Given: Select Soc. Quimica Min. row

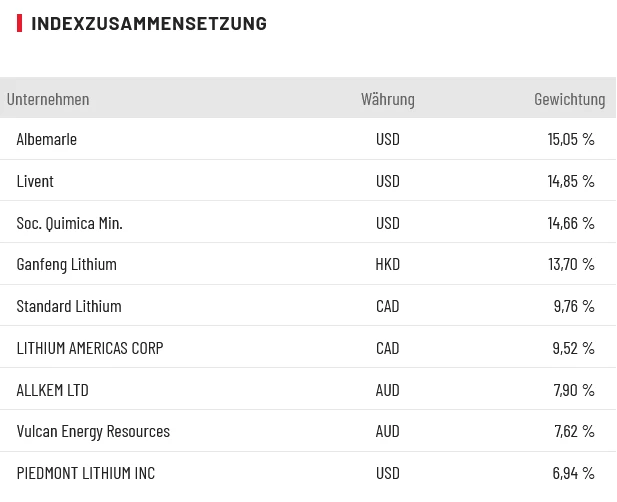Looking at the screenshot, I should [x=69, y=223].
